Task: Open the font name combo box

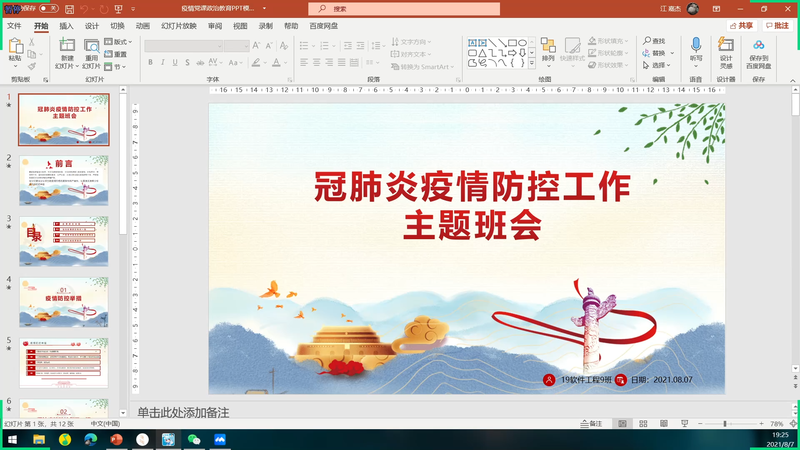Action: (x=183, y=46)
